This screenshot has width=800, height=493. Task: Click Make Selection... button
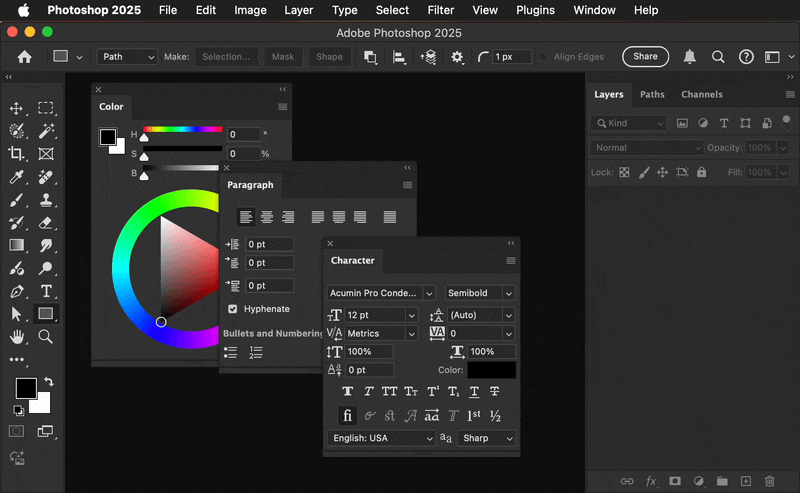click(226, 57)
